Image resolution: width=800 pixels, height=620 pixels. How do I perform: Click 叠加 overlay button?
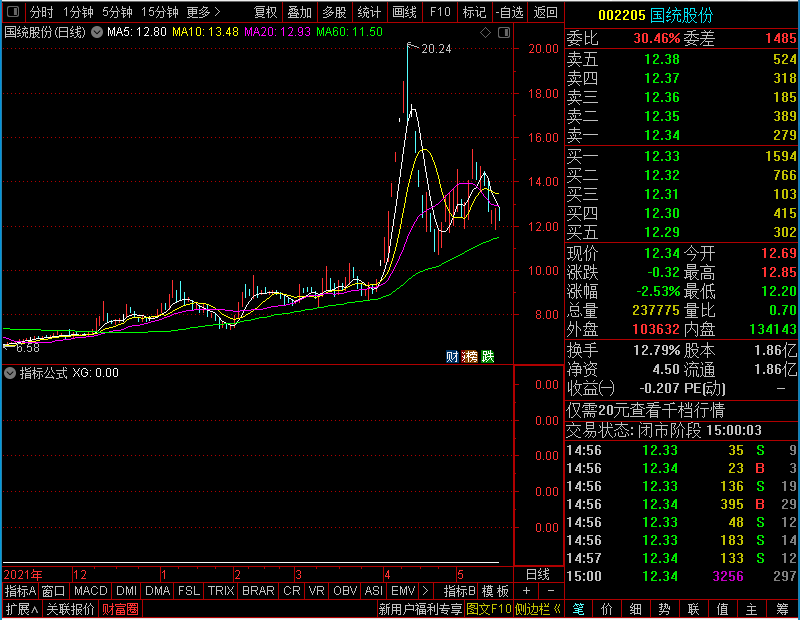click(x=299, y=12)
